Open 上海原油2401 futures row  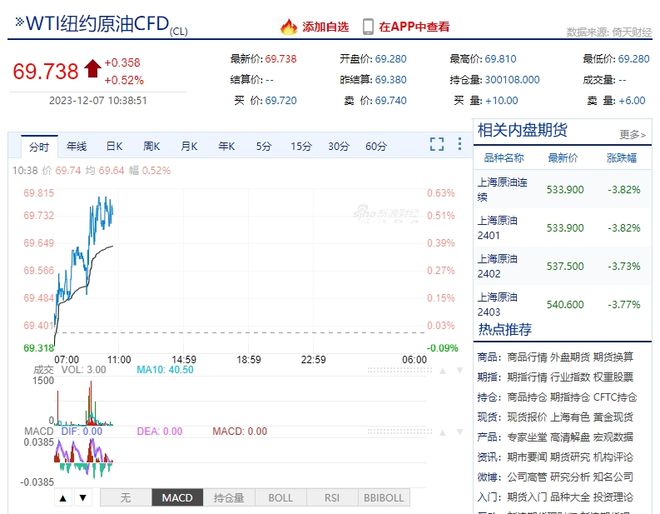(563, 228)
